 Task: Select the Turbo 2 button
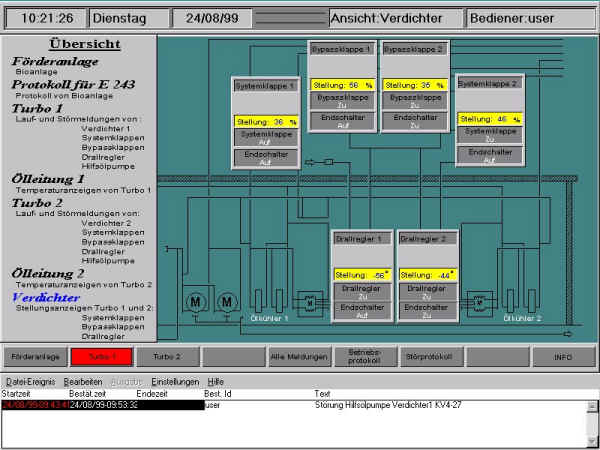[x=168, y=357]
